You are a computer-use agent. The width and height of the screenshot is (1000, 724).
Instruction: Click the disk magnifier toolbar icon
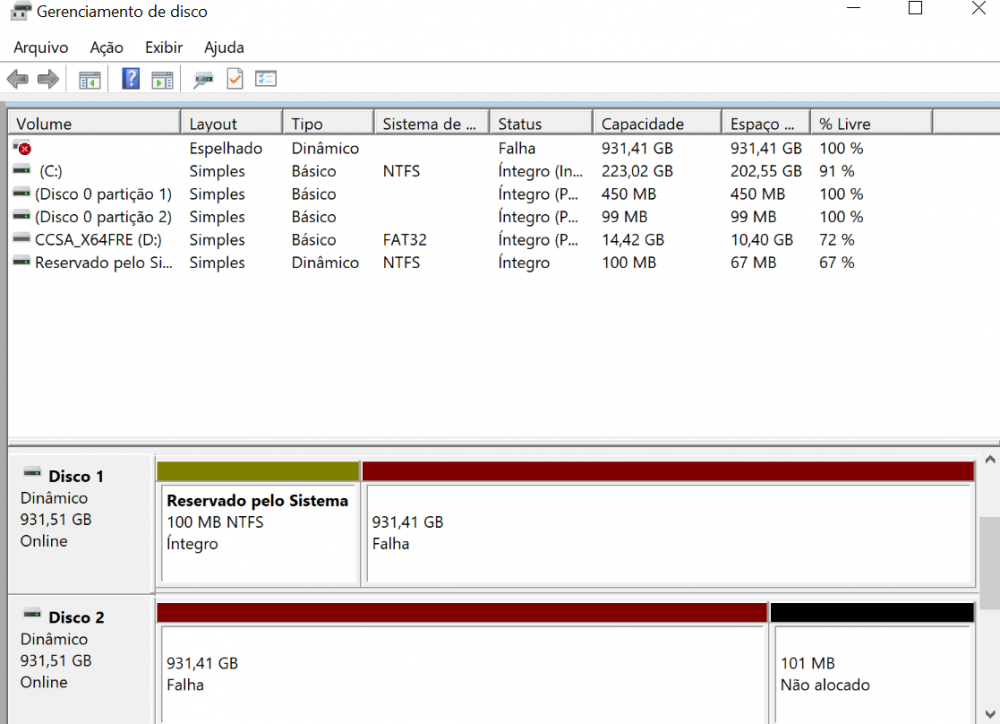(203, 79)
